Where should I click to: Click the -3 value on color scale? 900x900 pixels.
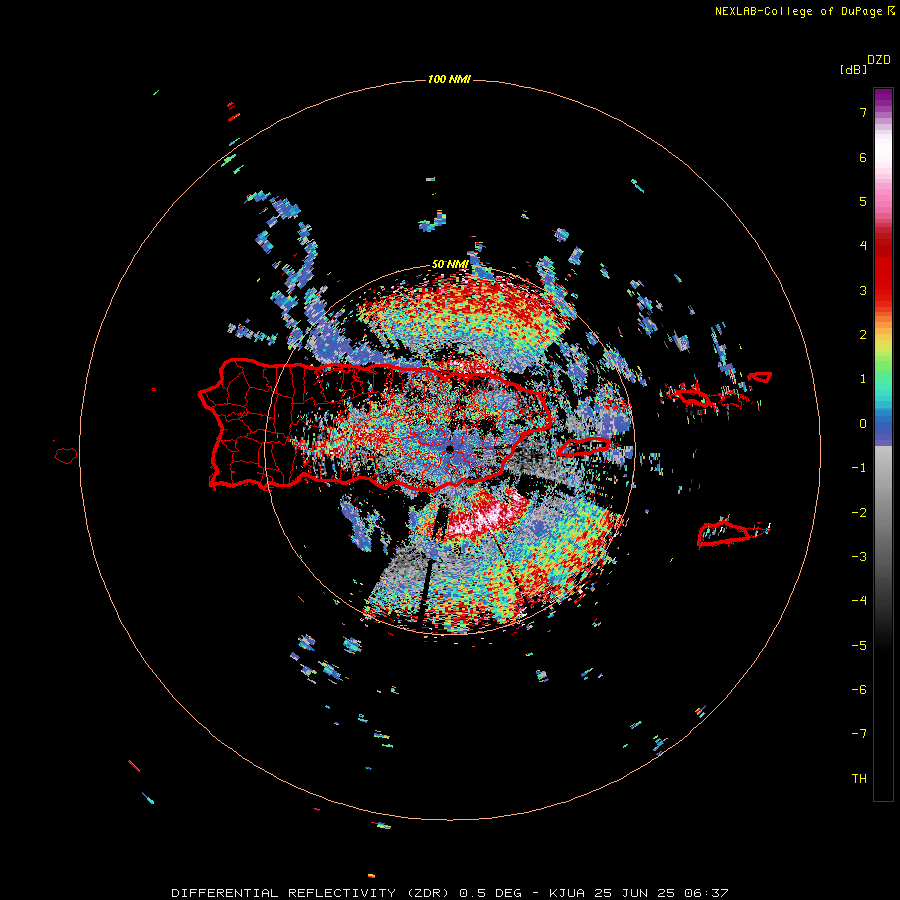[x=859, y=557]
